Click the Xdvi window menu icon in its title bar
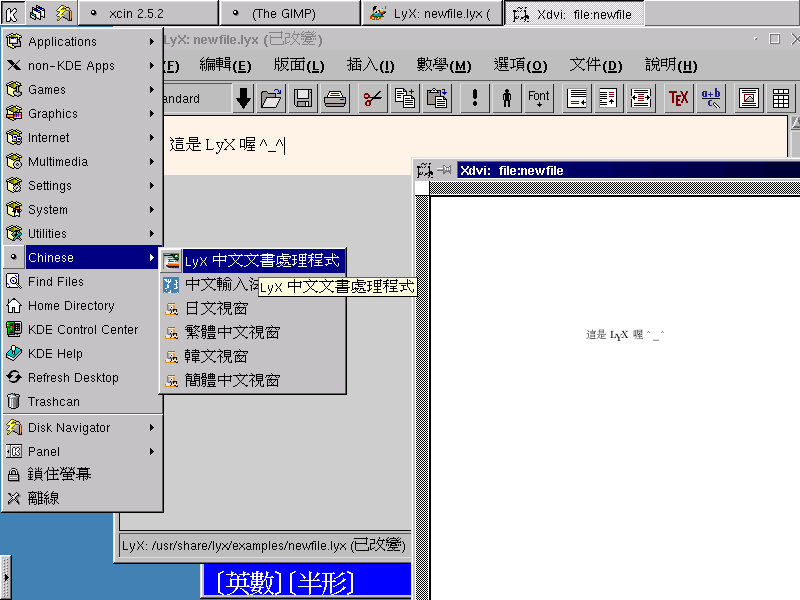Screen dimensions: 800x600 click(x=424, y=170)
